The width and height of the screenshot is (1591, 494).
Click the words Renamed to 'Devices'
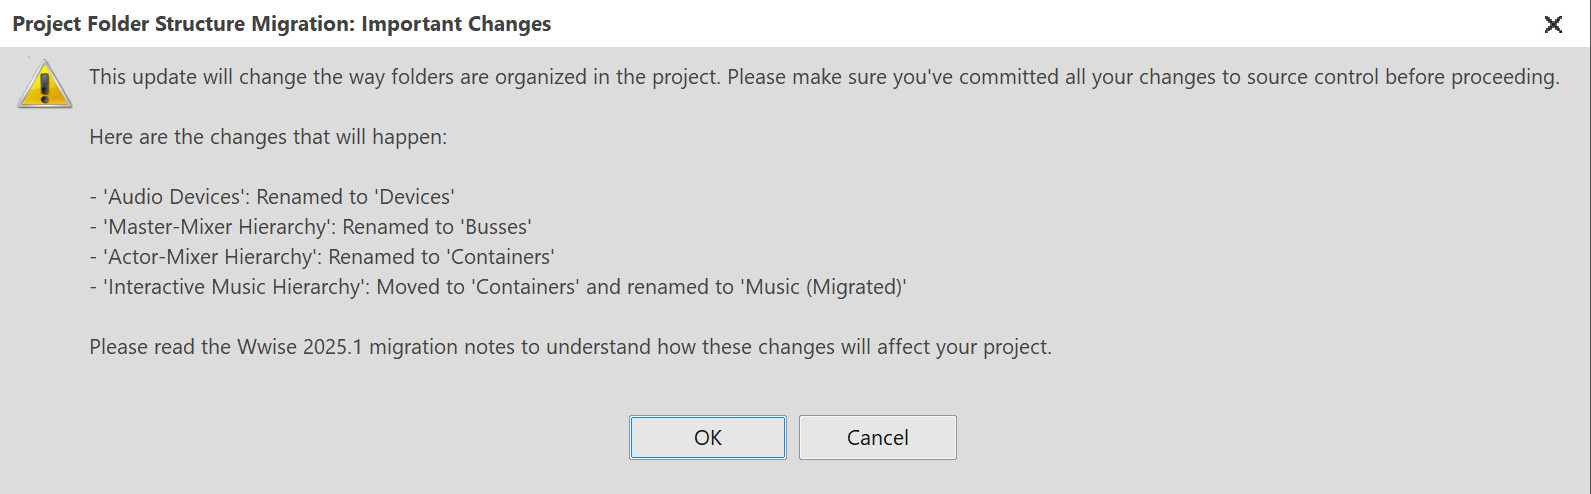(355, 197)
